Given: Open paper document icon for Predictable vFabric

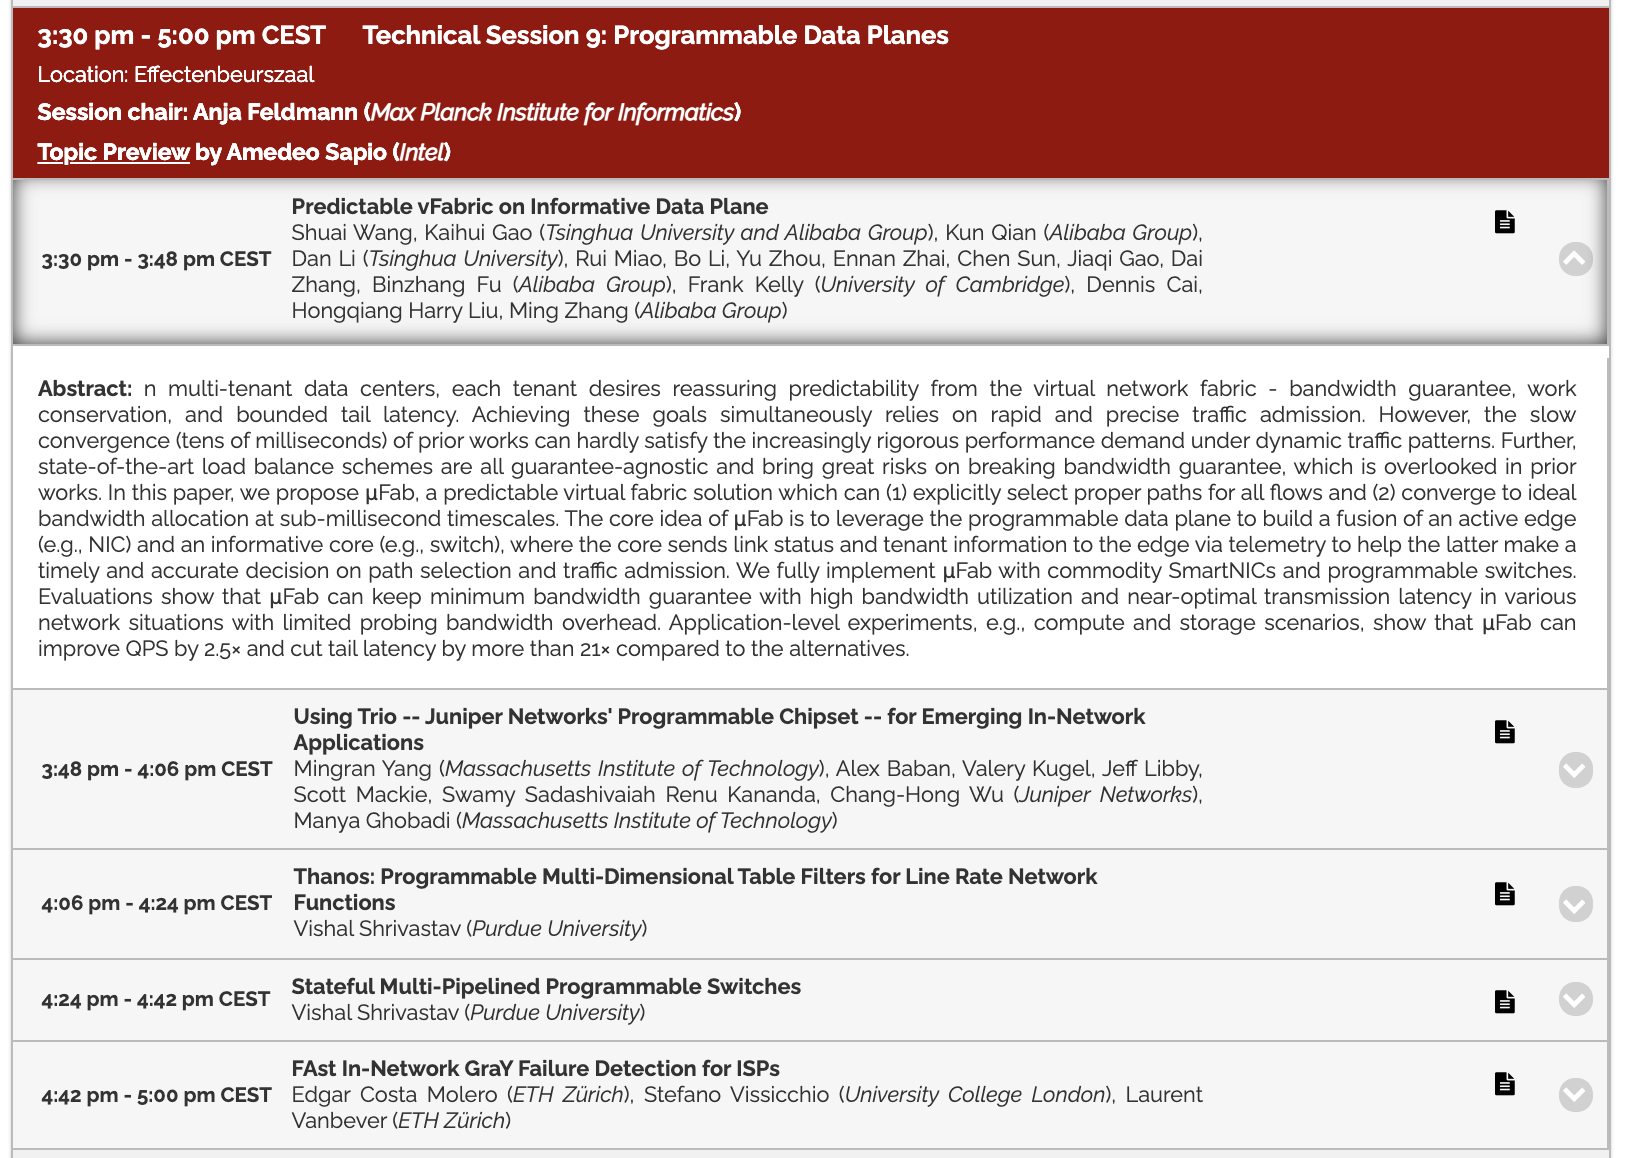Looking at the screenshot, I should 1504,222.
